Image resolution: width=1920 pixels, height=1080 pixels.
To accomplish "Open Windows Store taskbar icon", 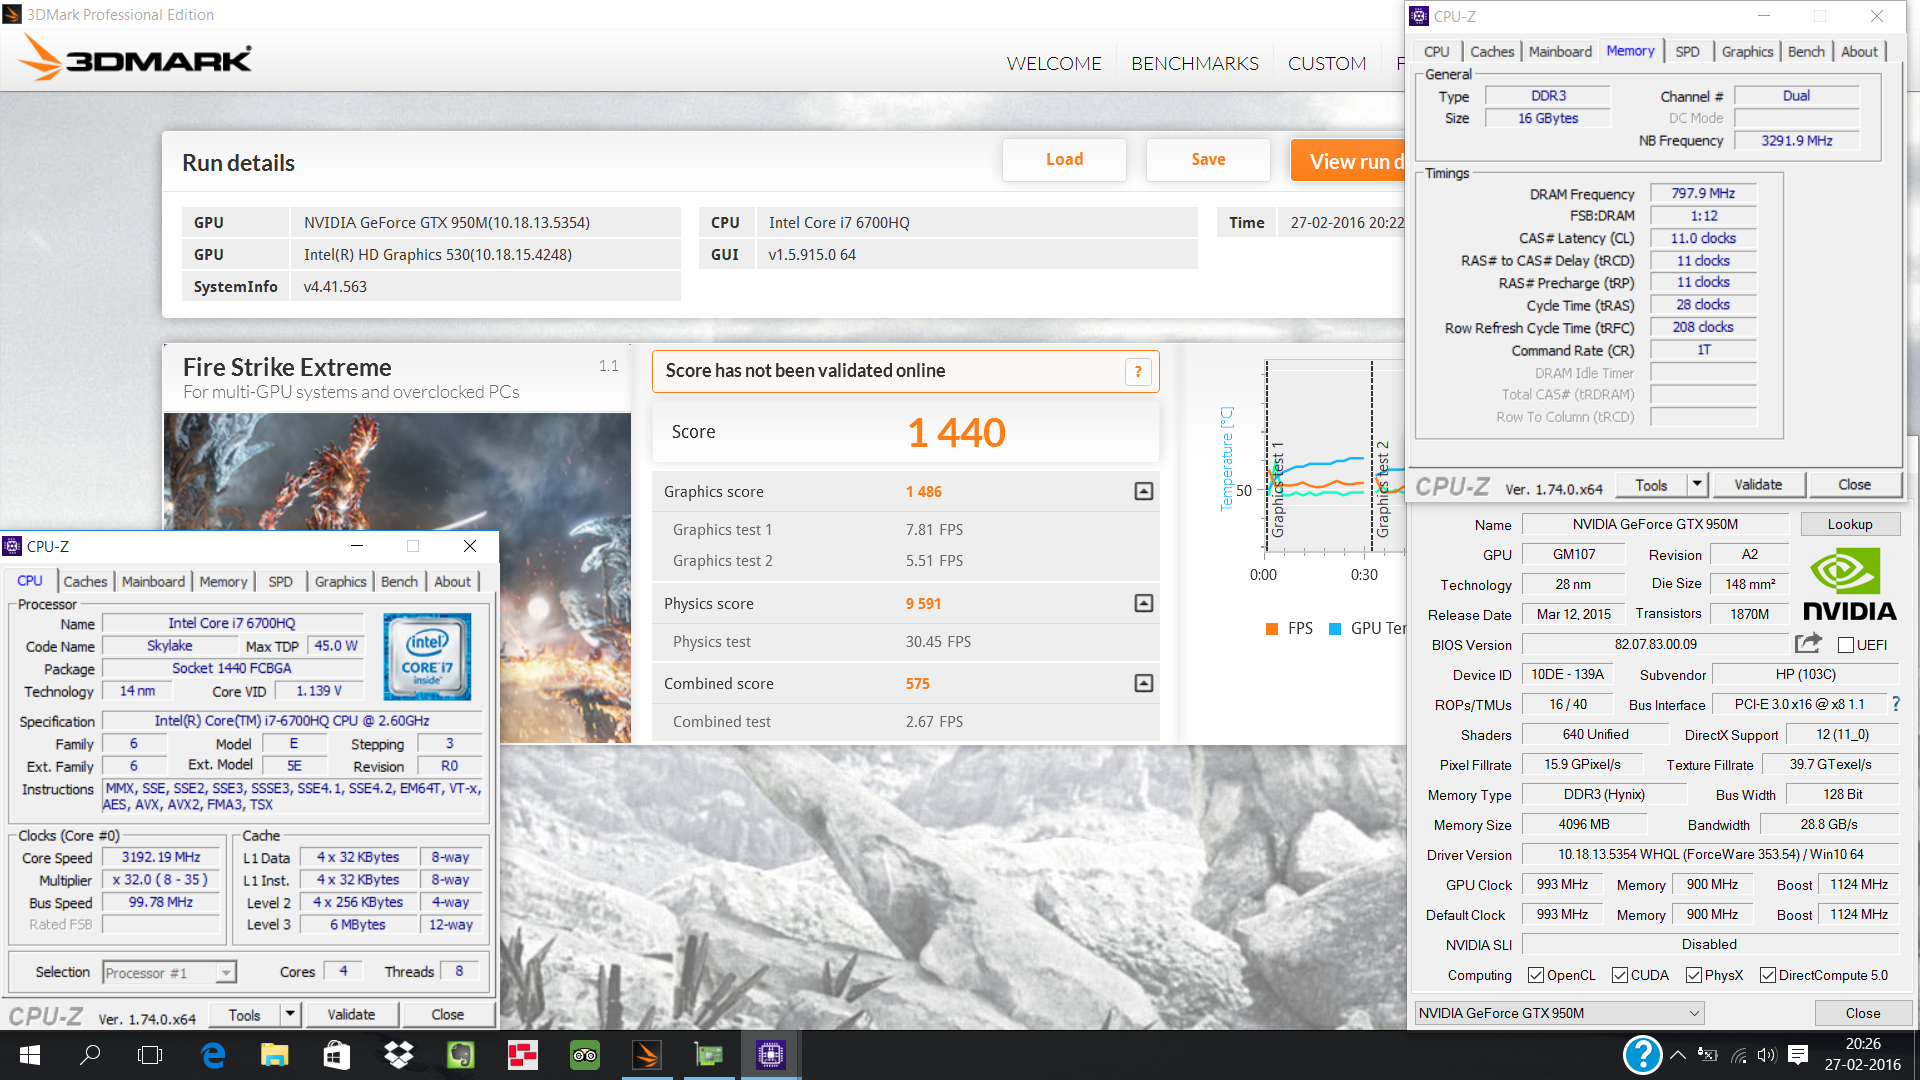I will [x=337, y=1055].
